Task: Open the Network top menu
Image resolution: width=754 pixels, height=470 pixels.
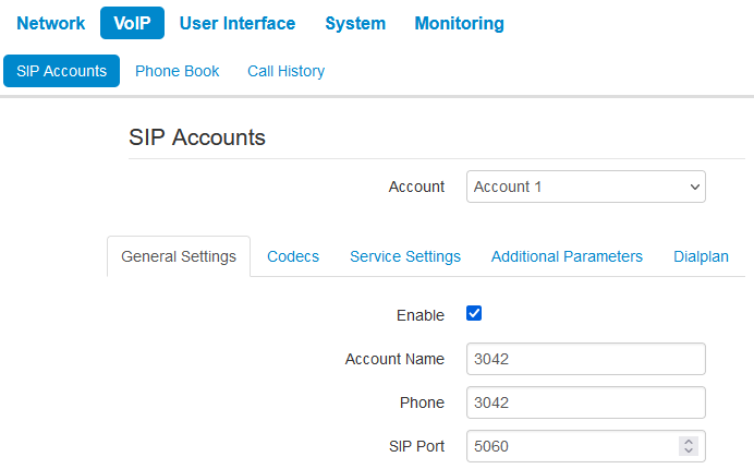Action: point(50,23)
